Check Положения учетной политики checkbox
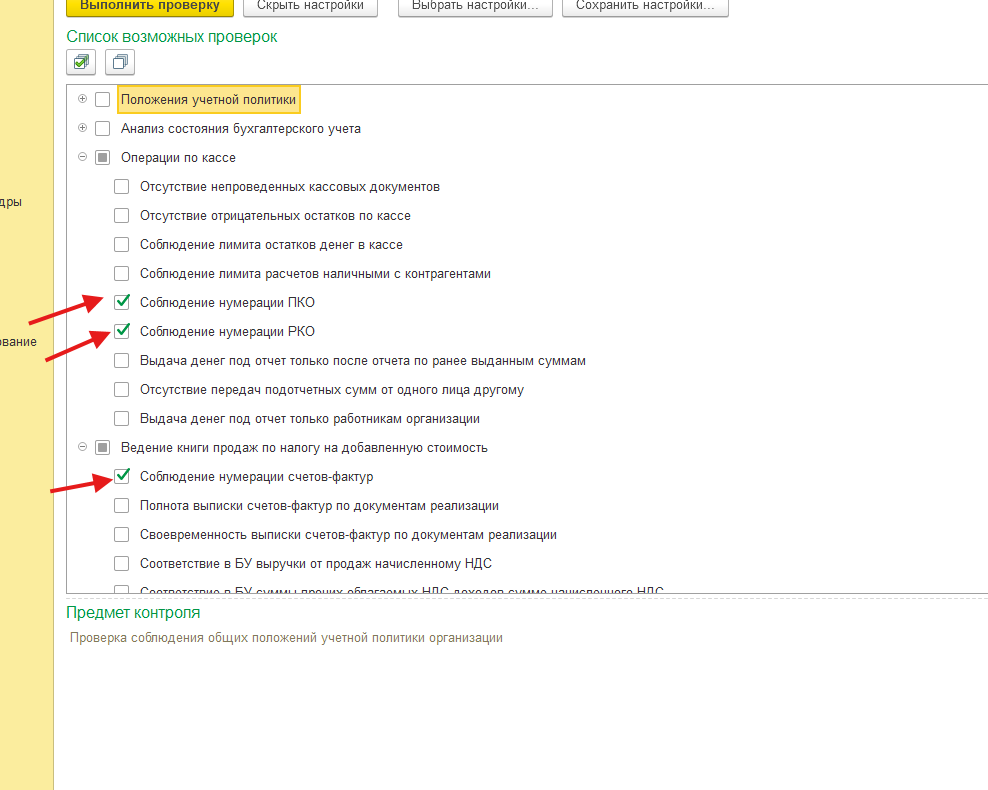This screenshot has width=988, height=790. pos(102,99)
